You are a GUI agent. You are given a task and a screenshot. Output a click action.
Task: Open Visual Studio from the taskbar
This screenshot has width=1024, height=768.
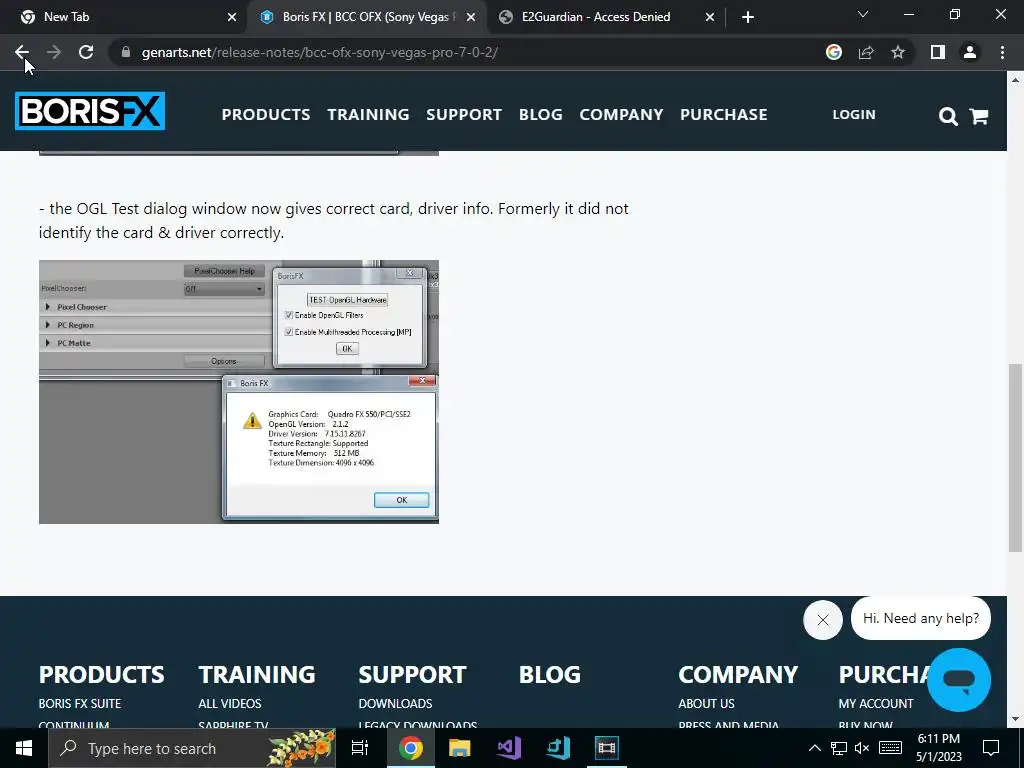click(509, 748)
